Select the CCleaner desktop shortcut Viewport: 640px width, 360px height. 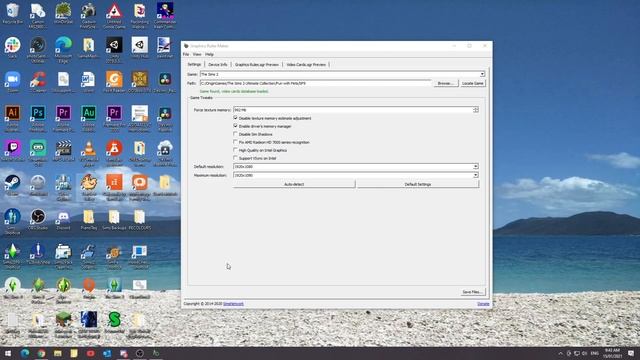[38, 82]
